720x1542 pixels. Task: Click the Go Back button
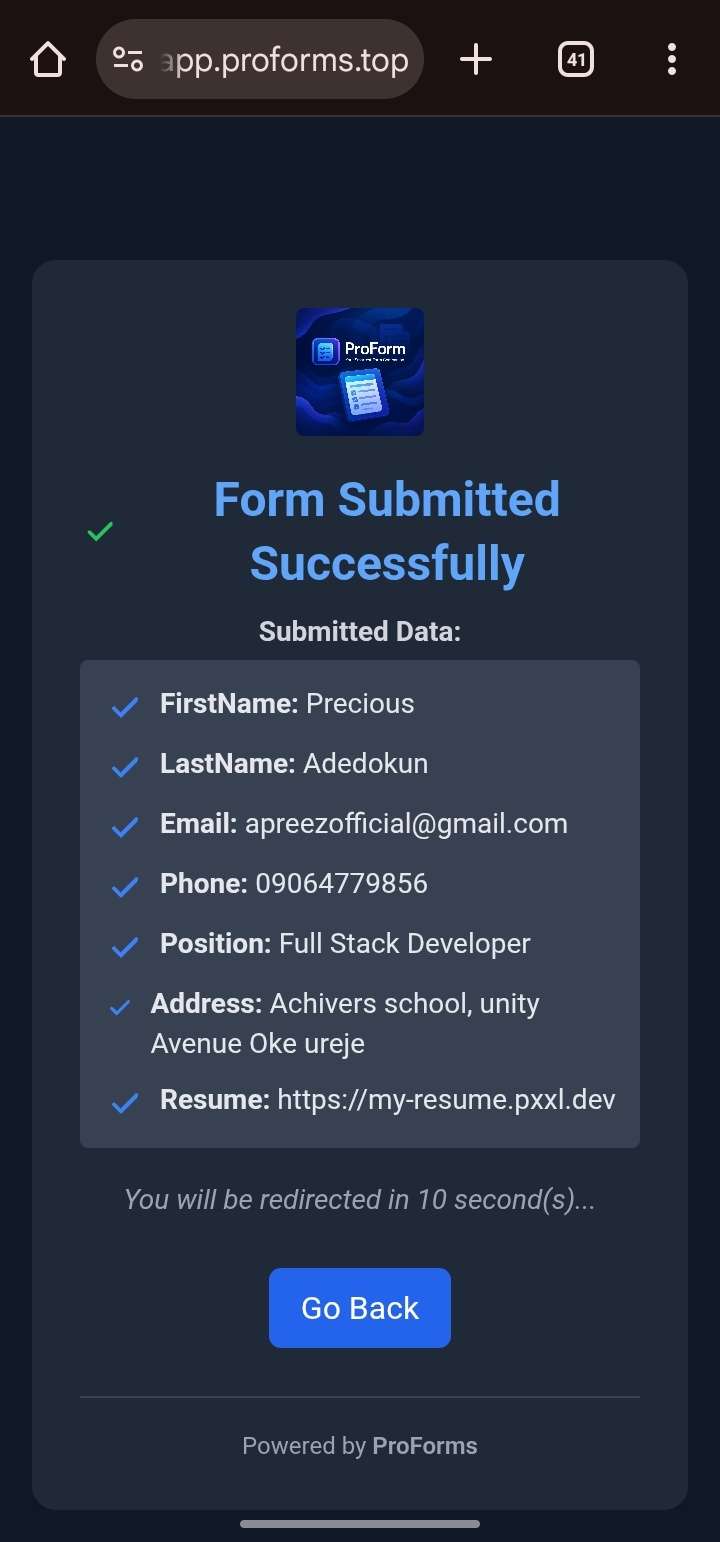(360, 1308)
